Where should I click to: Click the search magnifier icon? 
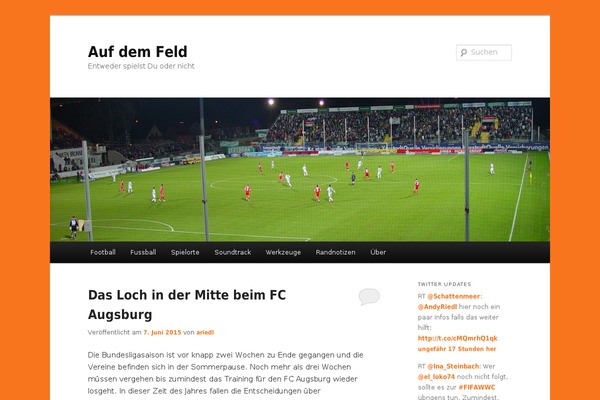point(464,52)
